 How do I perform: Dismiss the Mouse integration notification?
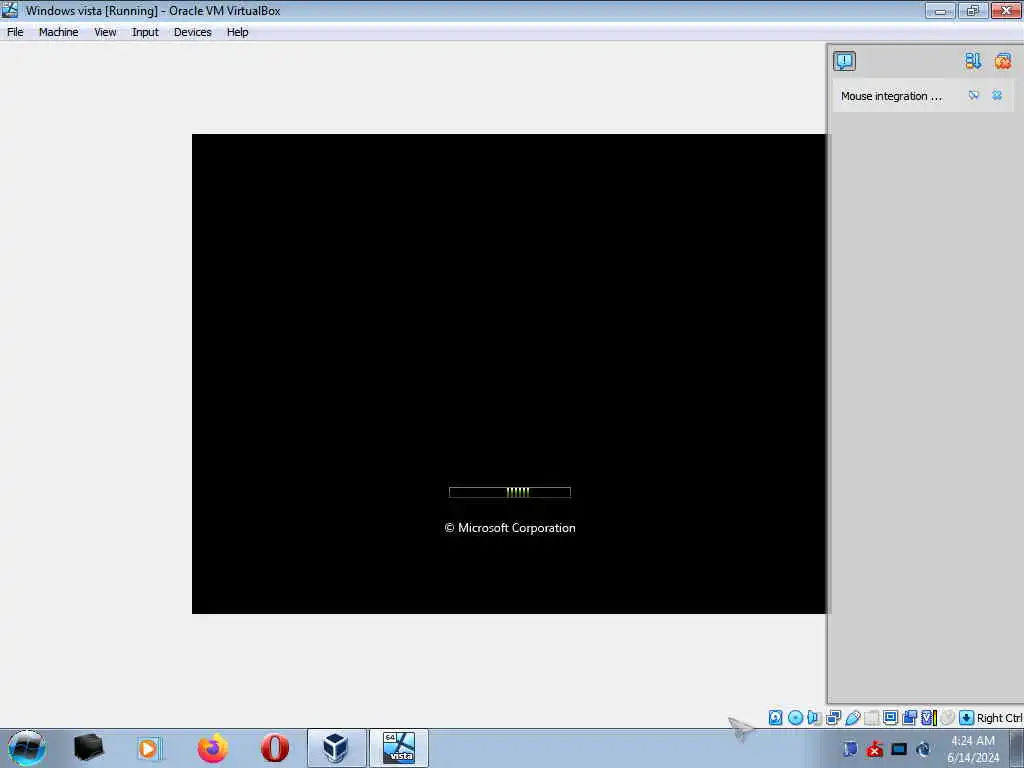(997, 95)
